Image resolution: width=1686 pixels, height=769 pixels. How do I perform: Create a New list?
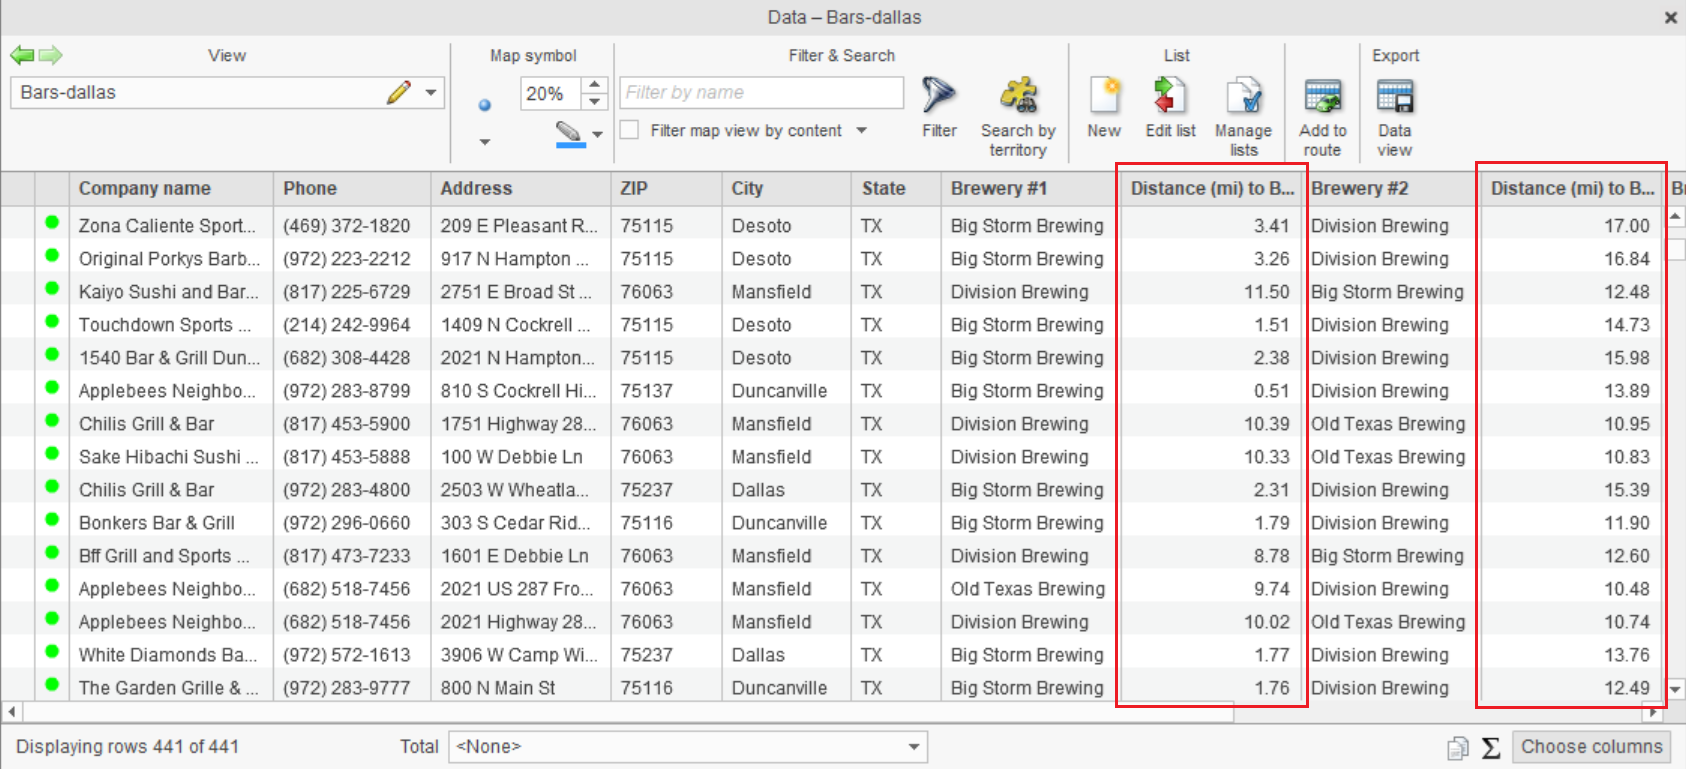1104,108
